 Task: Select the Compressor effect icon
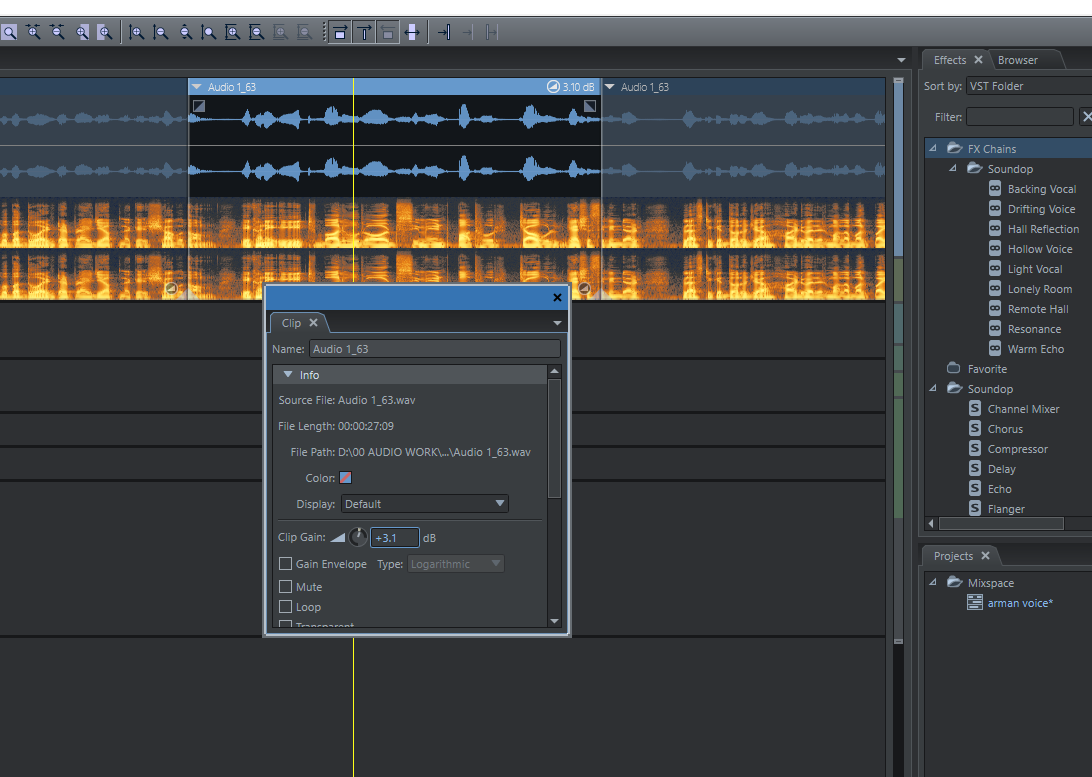(x=975, y=449)
